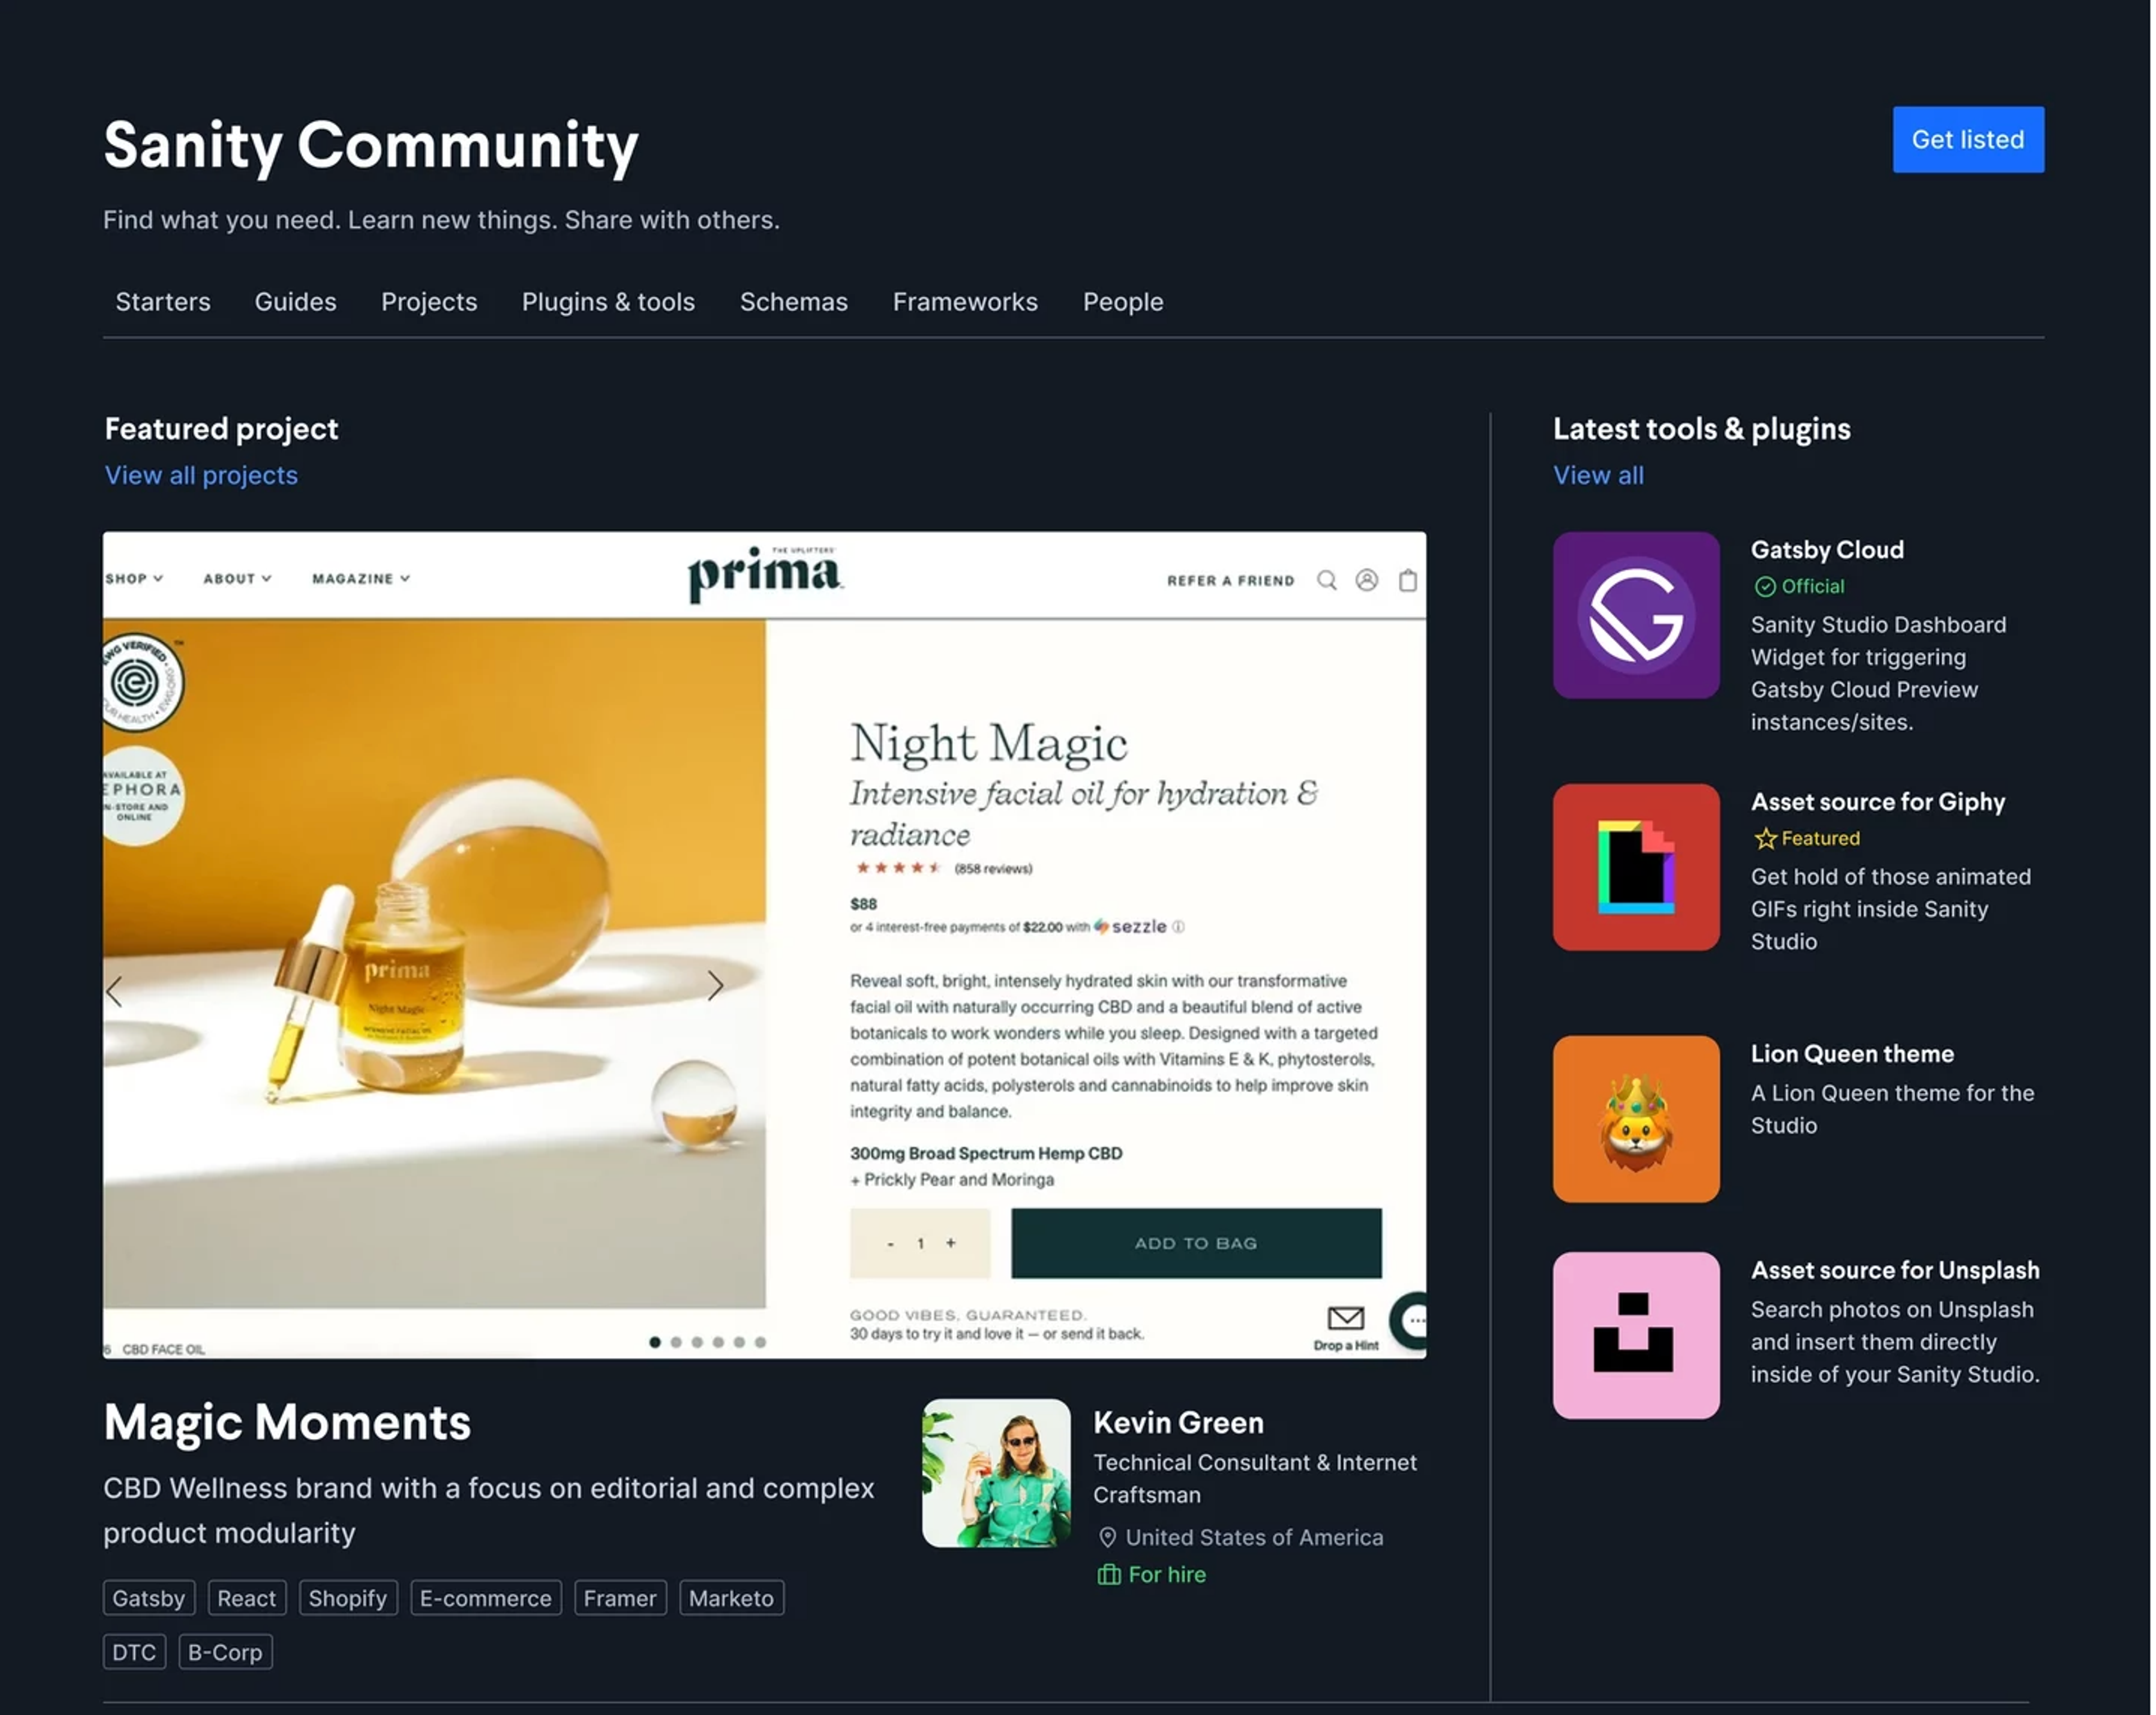Click View all under Latest tools & plugins
This screenshot has width=2156, height=1715.
click(x=1598, y=476)
